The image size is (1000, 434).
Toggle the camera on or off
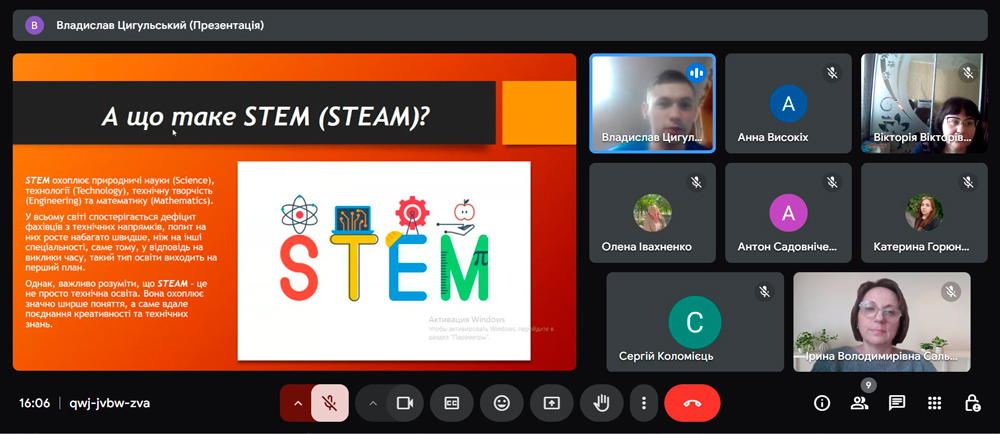[405, 403]
